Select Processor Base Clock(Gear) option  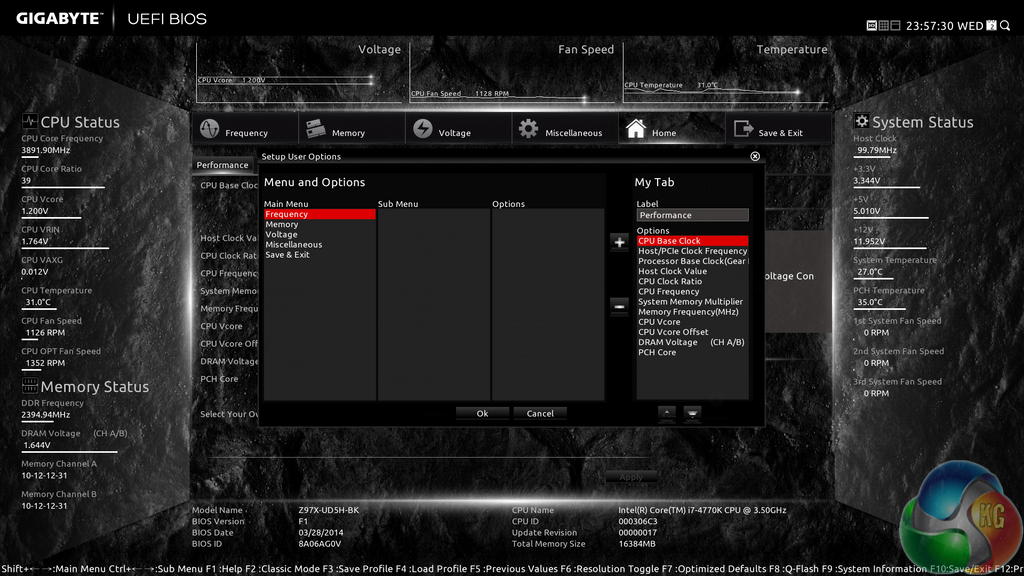point(692,261)
